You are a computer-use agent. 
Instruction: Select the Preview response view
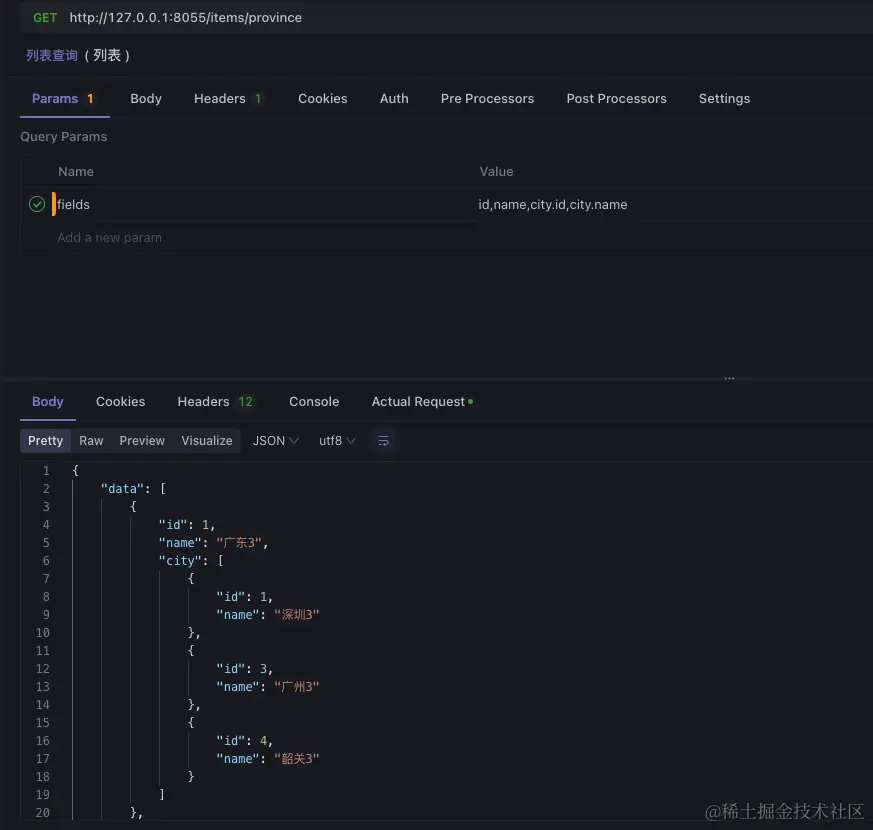[142, 441]
